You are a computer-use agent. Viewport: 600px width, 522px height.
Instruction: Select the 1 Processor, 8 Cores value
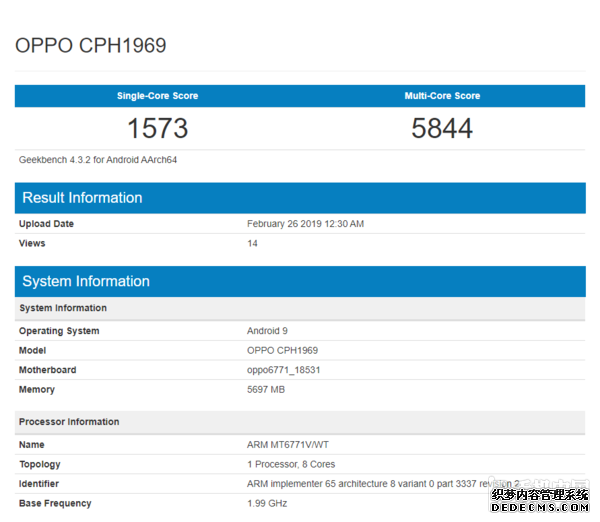[x=291, y=464]
